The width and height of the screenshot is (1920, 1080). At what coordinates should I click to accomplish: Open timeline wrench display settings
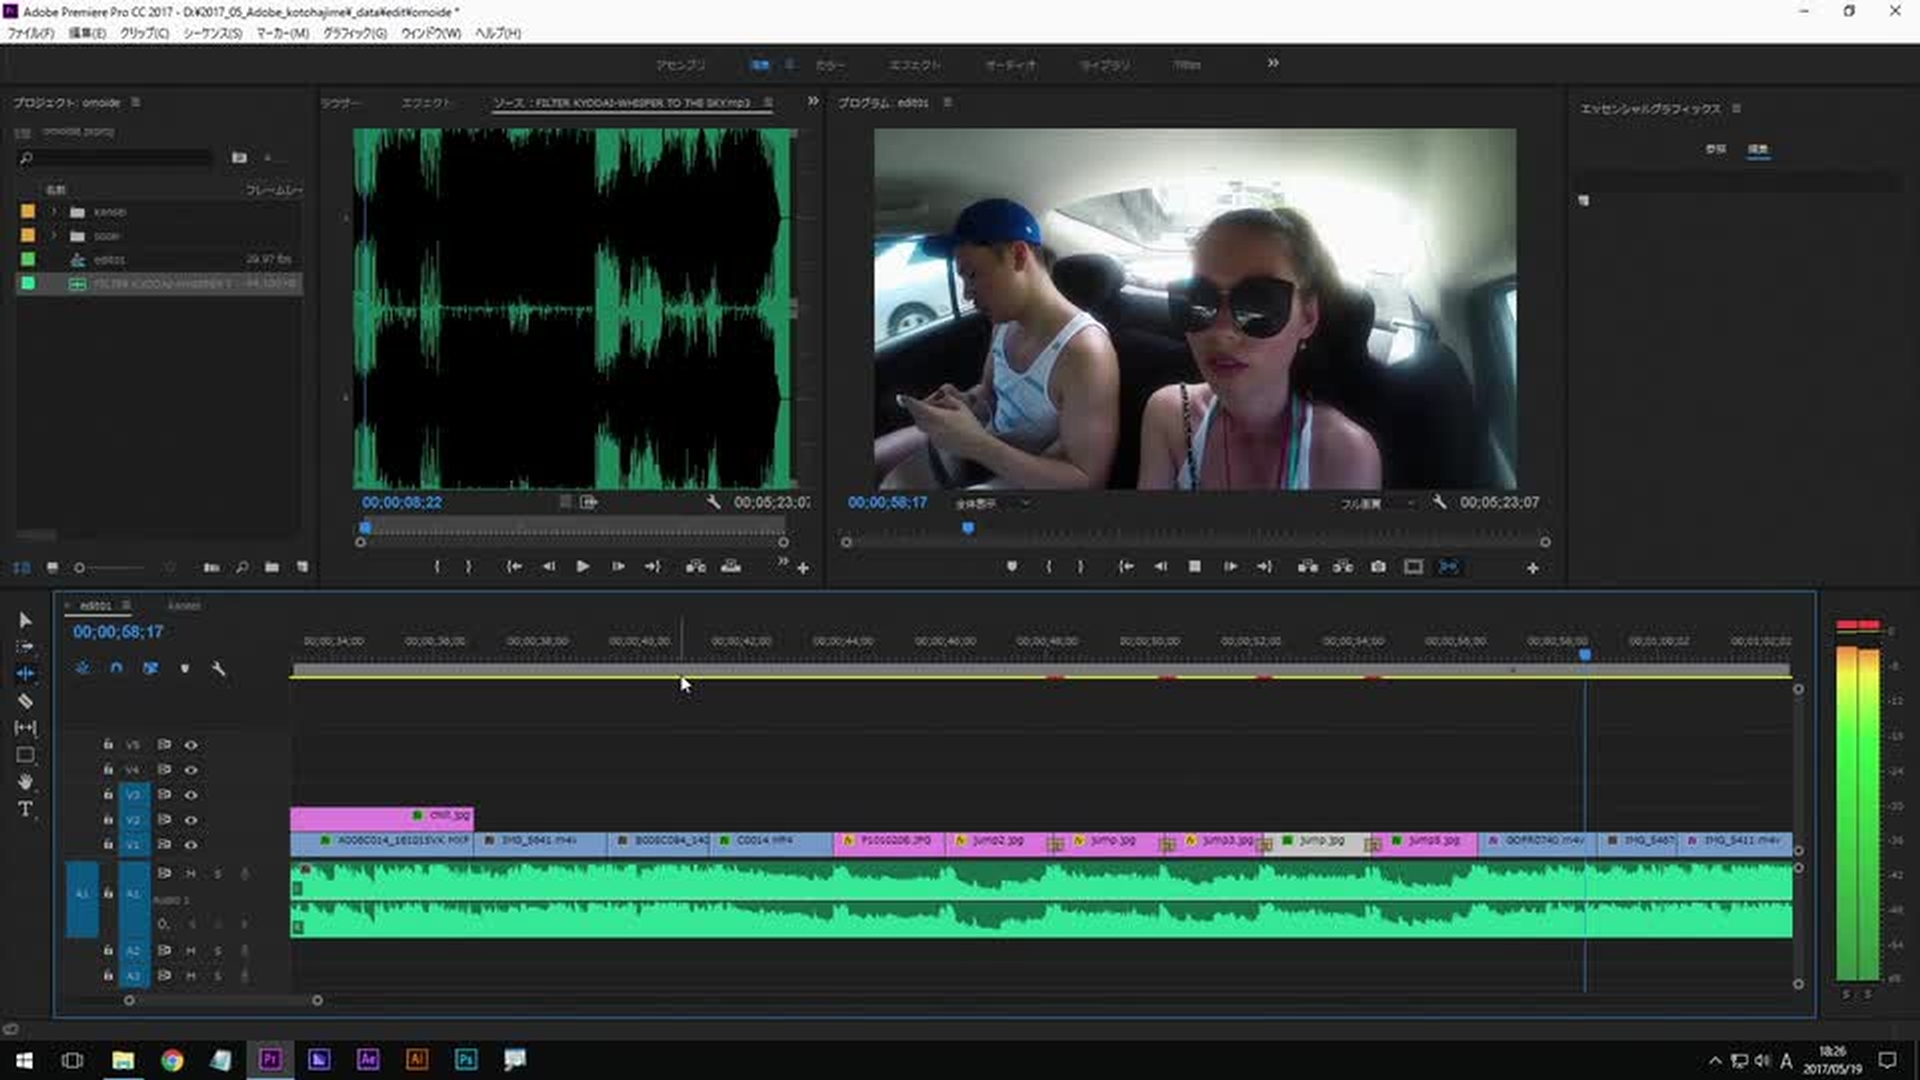tap(219, 668)
